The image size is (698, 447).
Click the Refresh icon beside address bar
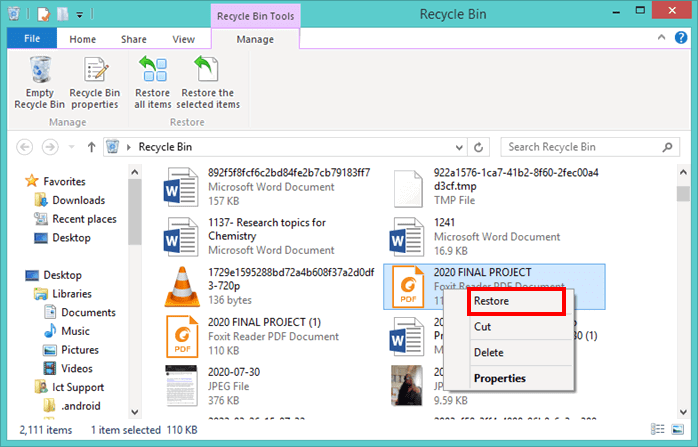(479, 147)
